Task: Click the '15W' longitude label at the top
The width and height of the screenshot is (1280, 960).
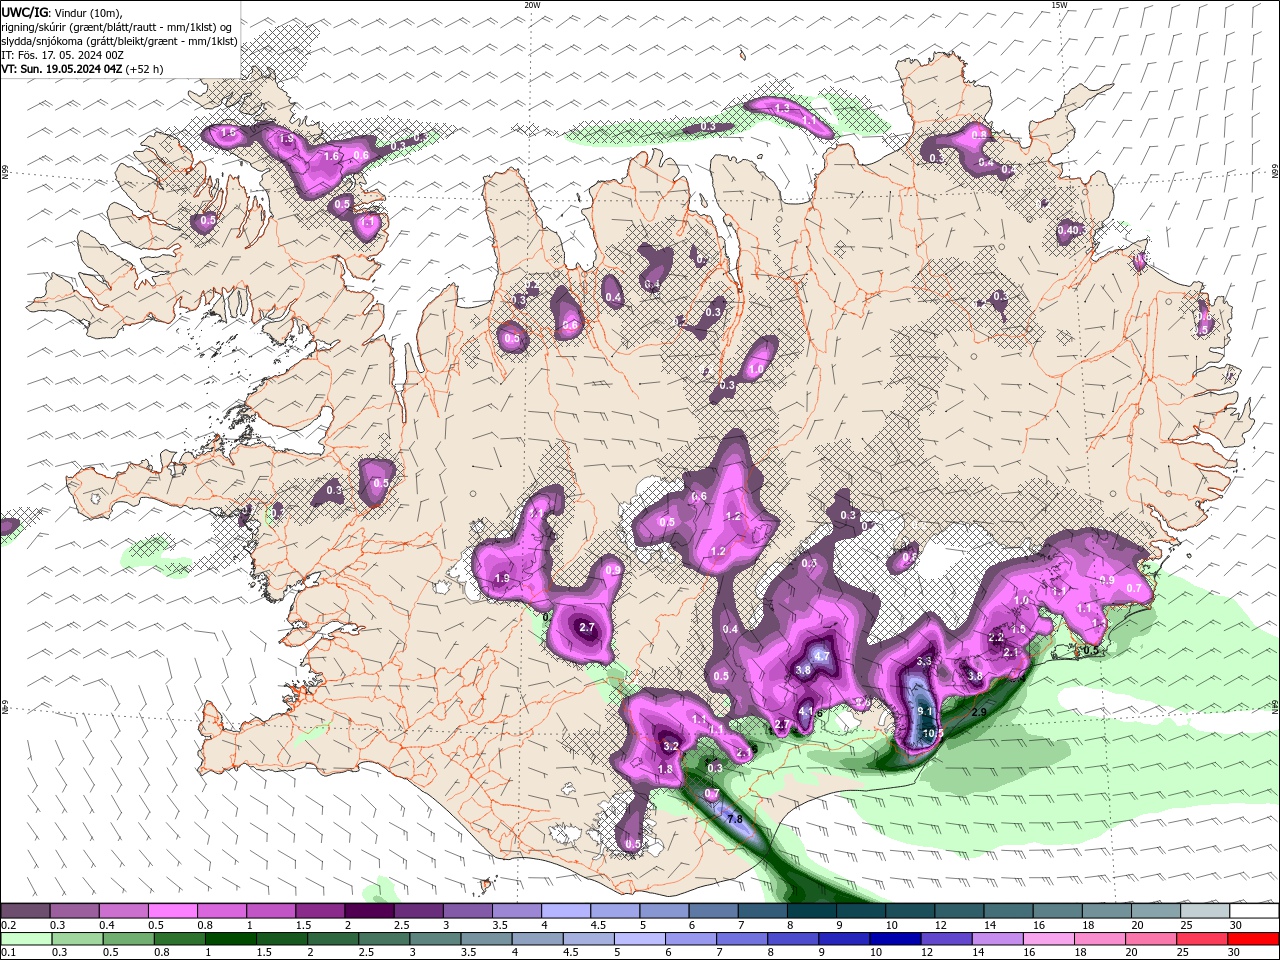Action: pos(1059,5)
